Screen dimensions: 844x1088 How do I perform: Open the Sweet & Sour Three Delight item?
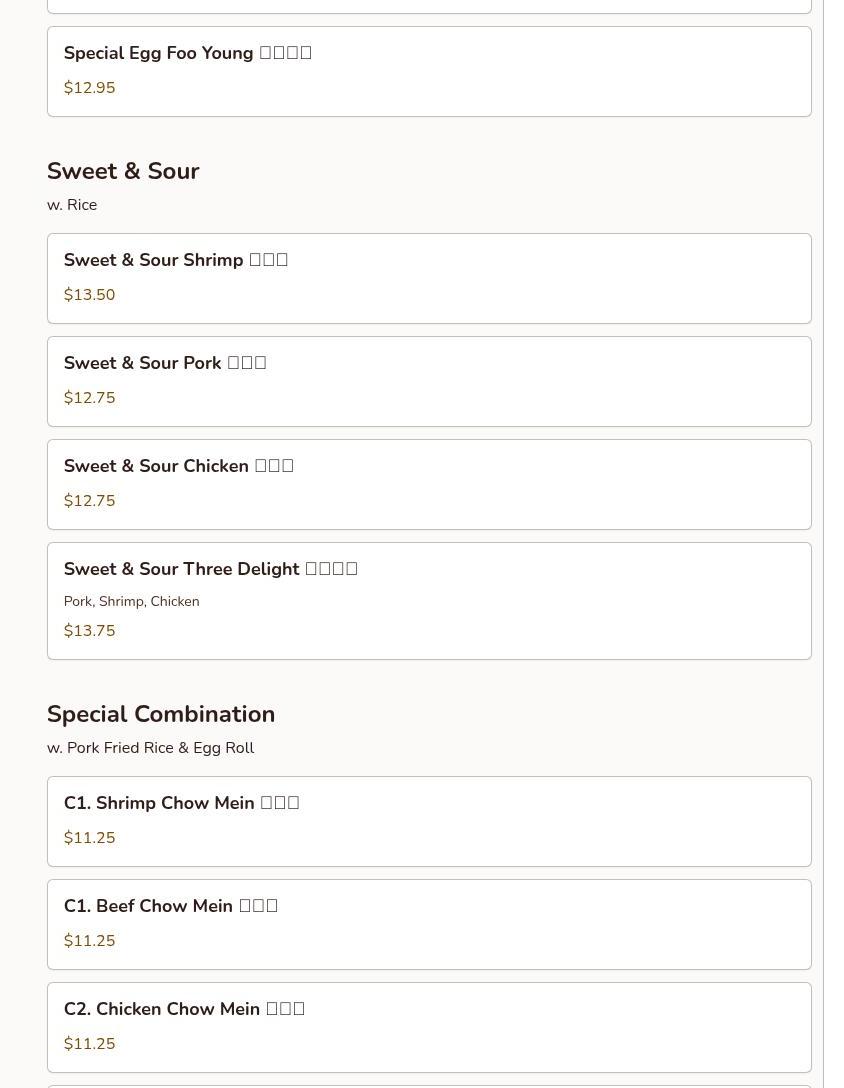(x=210, y=570)
